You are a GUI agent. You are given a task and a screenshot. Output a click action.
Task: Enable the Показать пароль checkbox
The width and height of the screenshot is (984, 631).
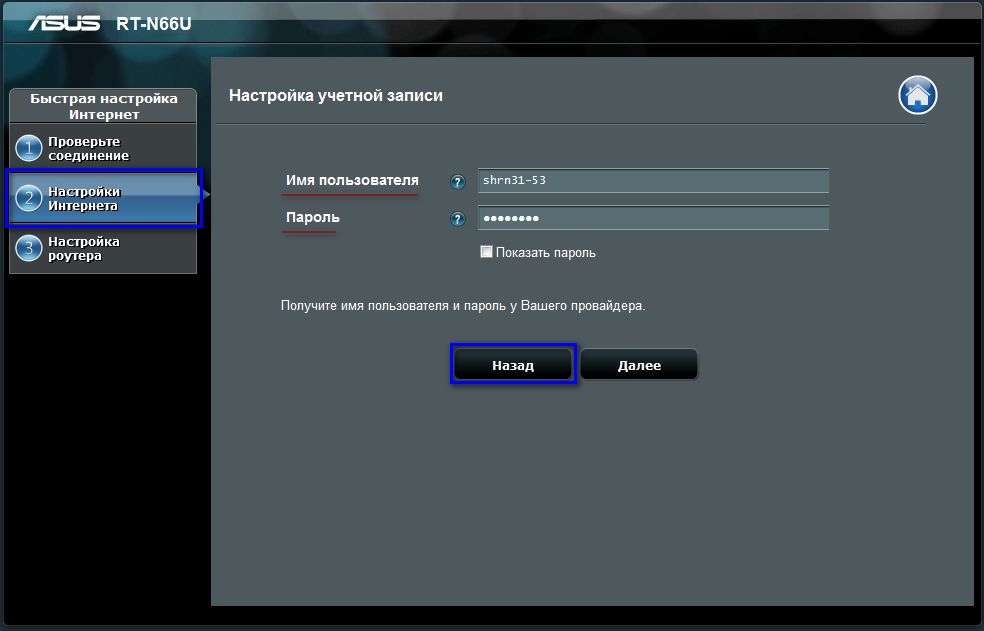point(486,252)
